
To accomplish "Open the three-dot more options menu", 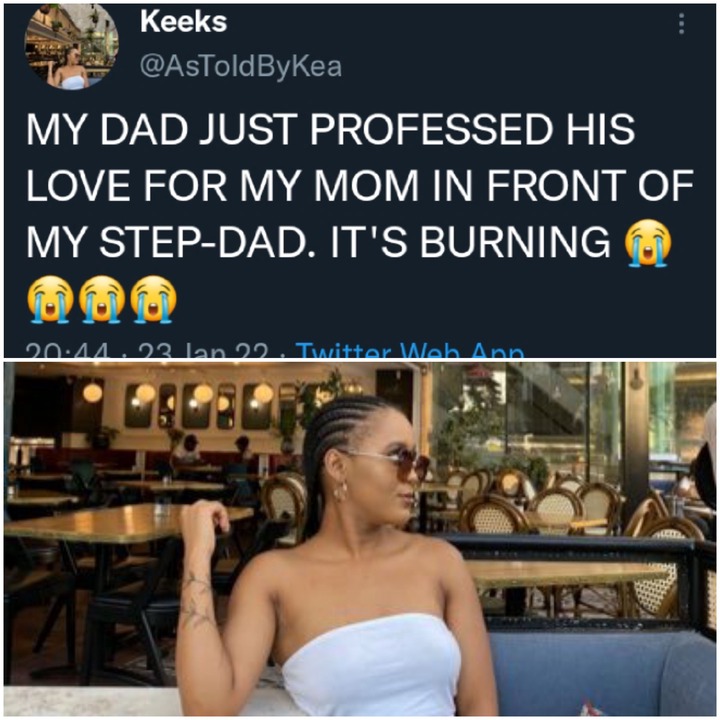I will point(681,23).
